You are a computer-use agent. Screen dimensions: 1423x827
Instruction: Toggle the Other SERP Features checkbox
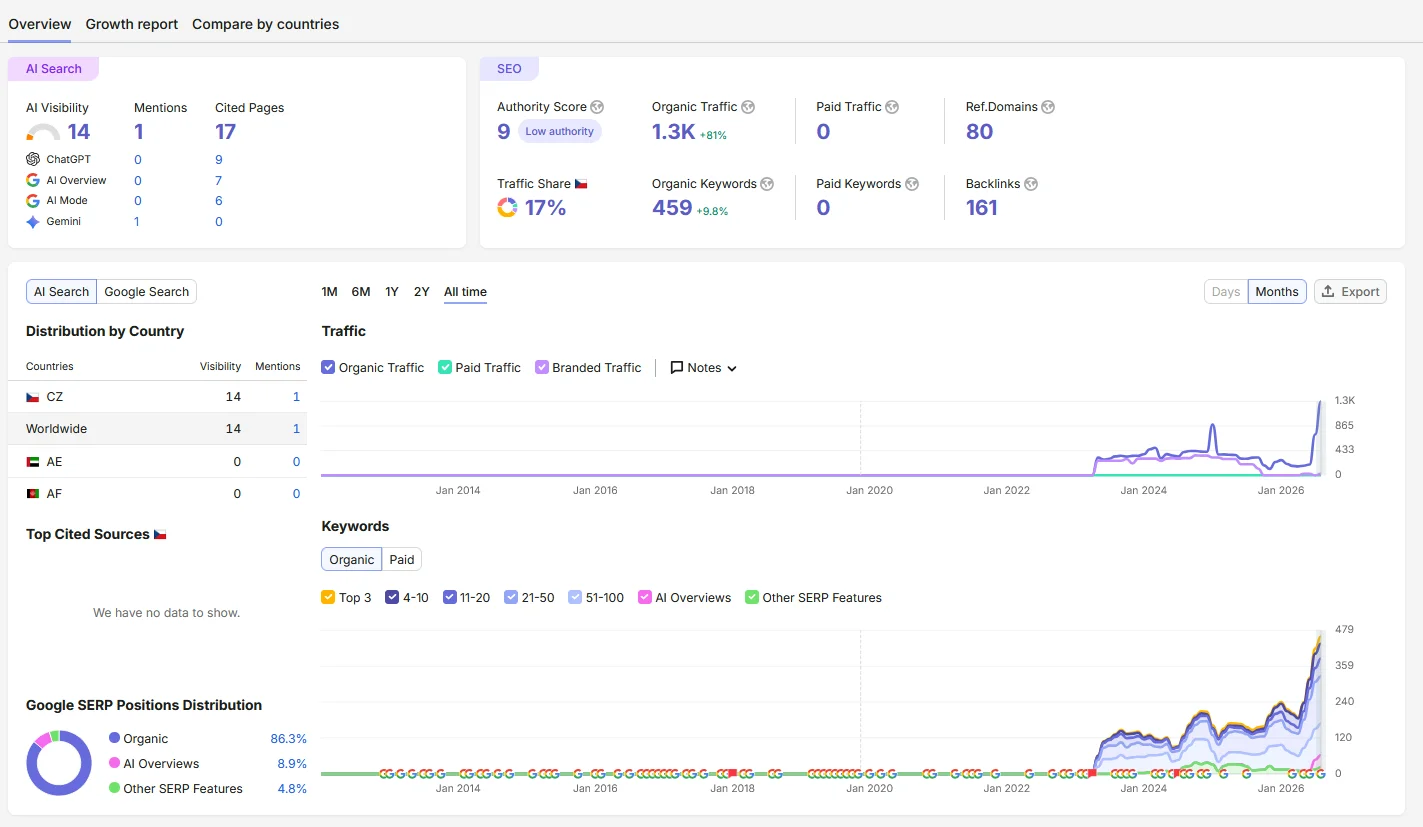point(752,598)
